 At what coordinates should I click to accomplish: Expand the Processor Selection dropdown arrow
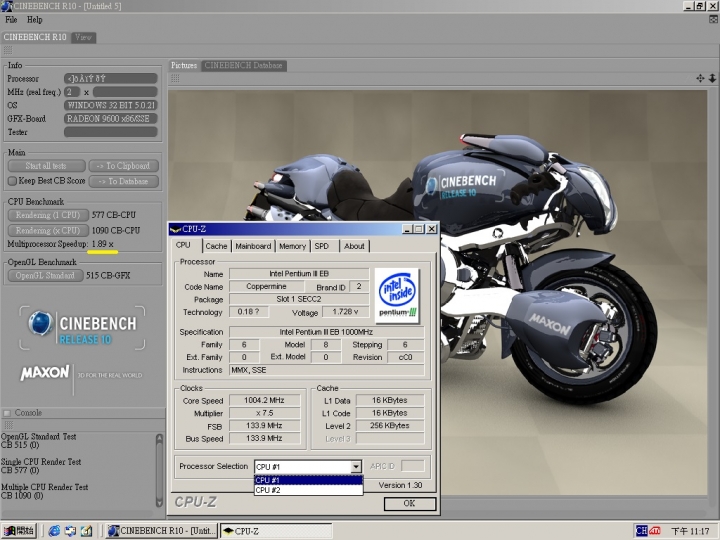point(356,467)
